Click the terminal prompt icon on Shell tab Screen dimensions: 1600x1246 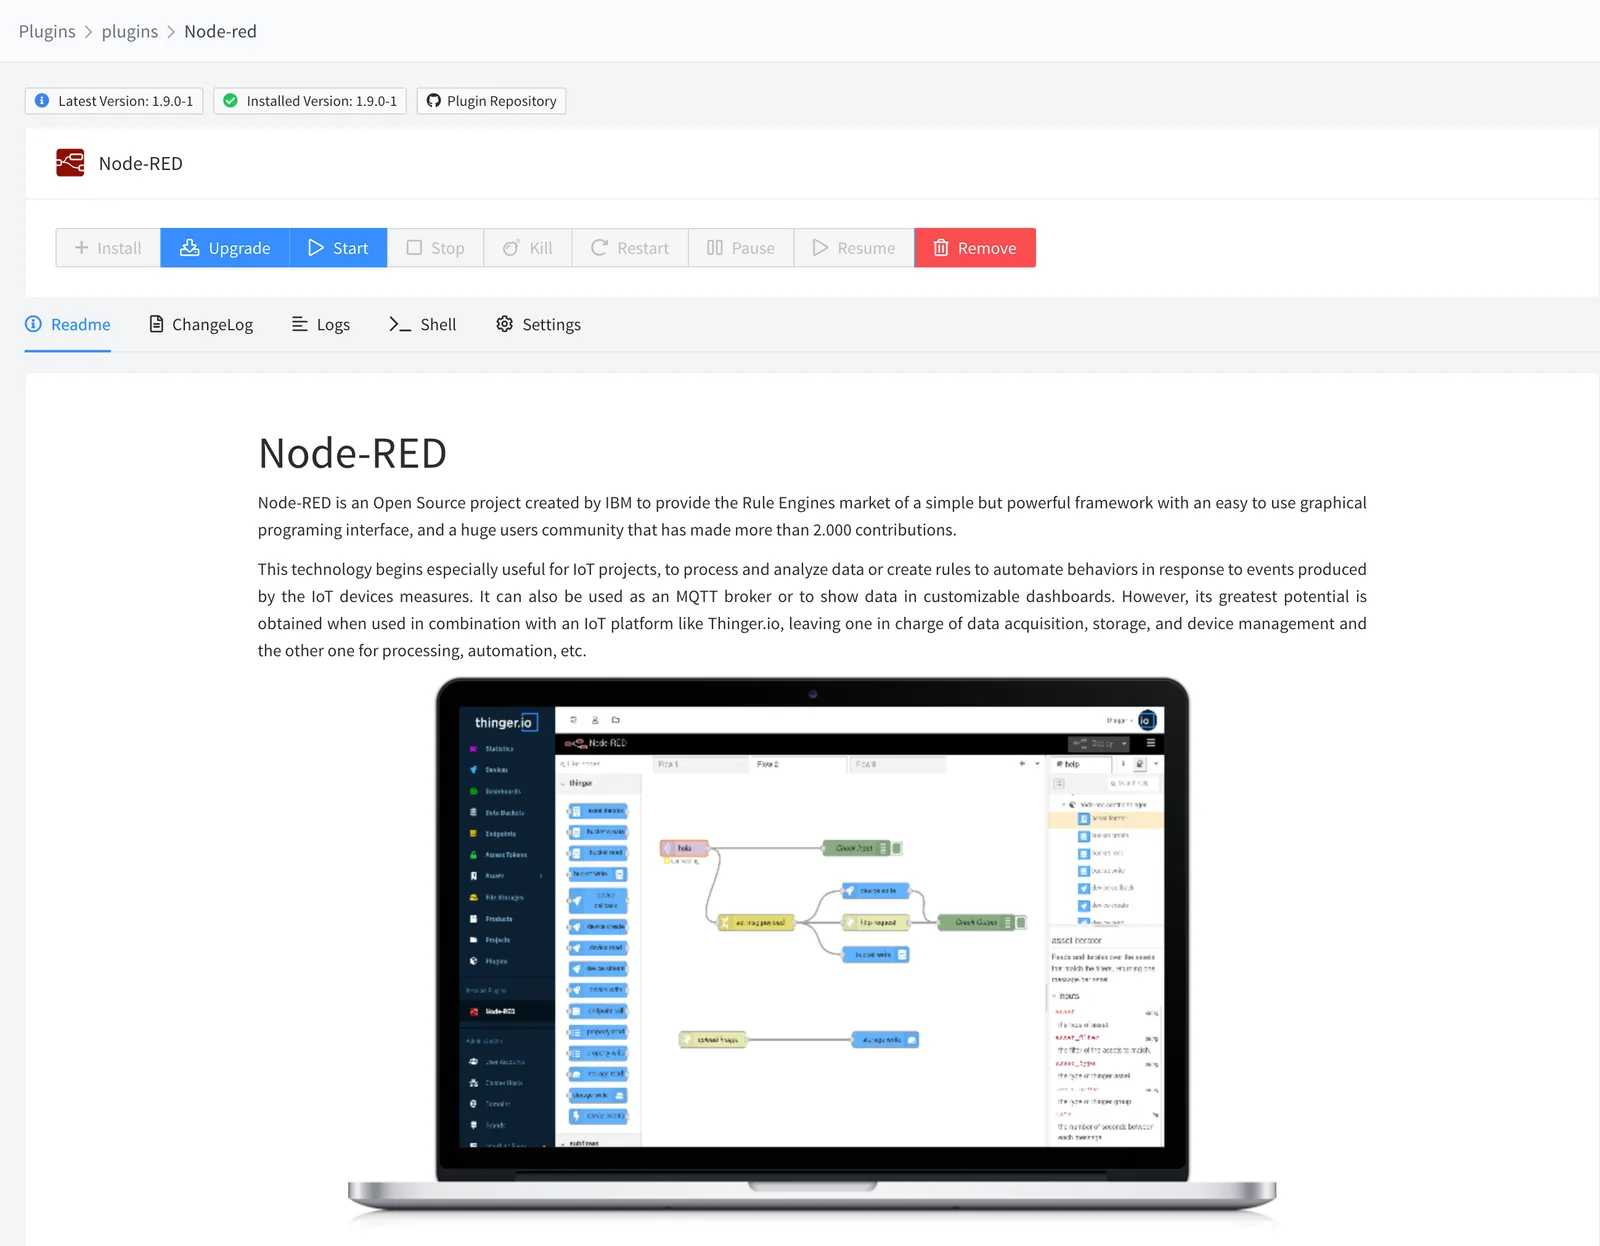coord(400,324)
